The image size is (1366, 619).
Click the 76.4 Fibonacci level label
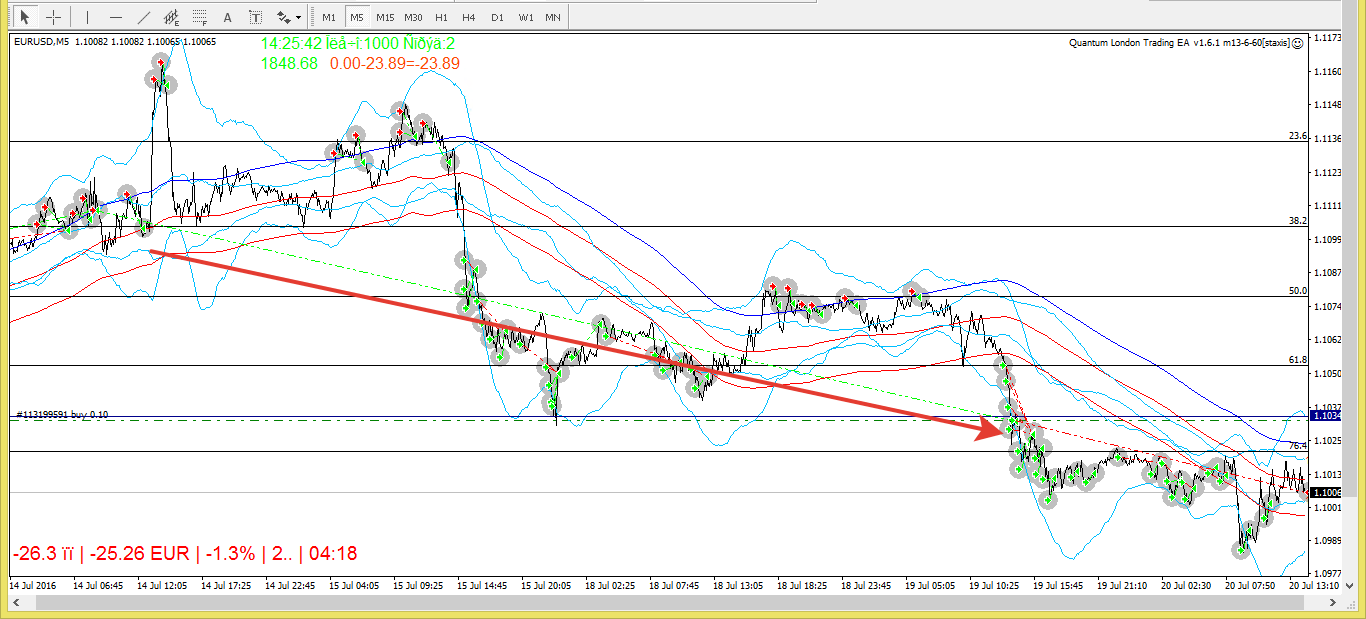click(x=1298, y=445)
